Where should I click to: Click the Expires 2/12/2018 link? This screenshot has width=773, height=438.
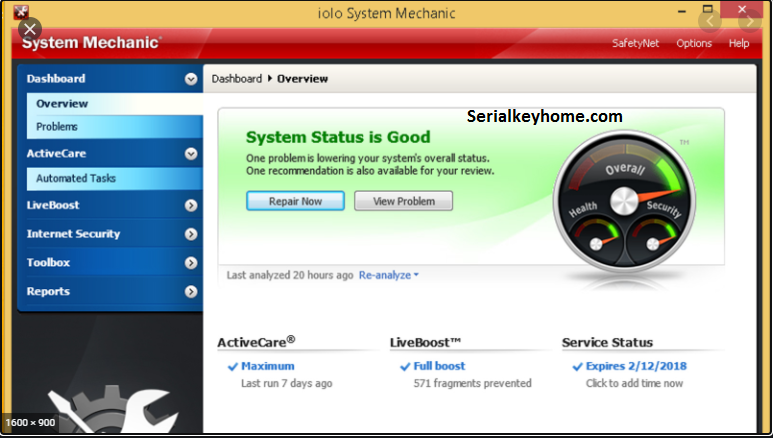(x=636, y=366)
